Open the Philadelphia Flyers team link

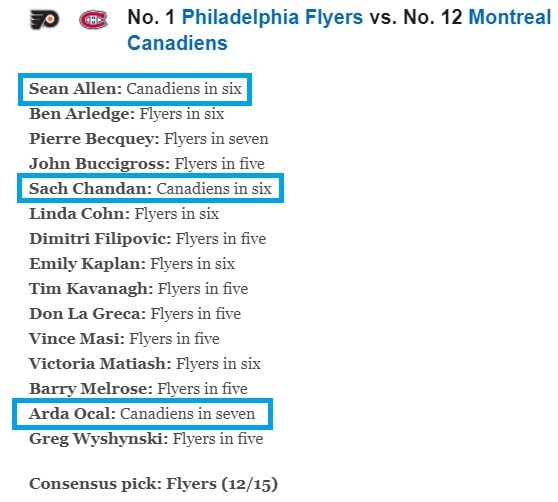tap(272, 17)
